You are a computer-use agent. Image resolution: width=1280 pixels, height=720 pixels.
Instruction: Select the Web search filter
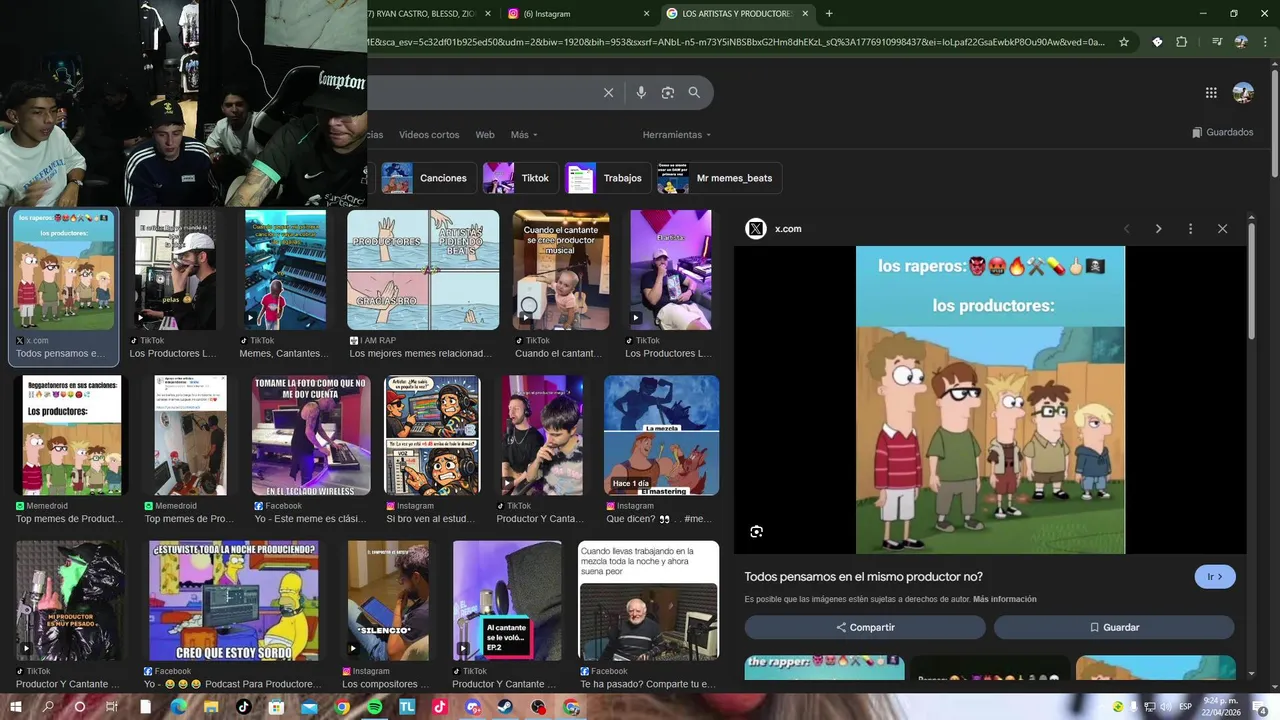click(485, 135)
